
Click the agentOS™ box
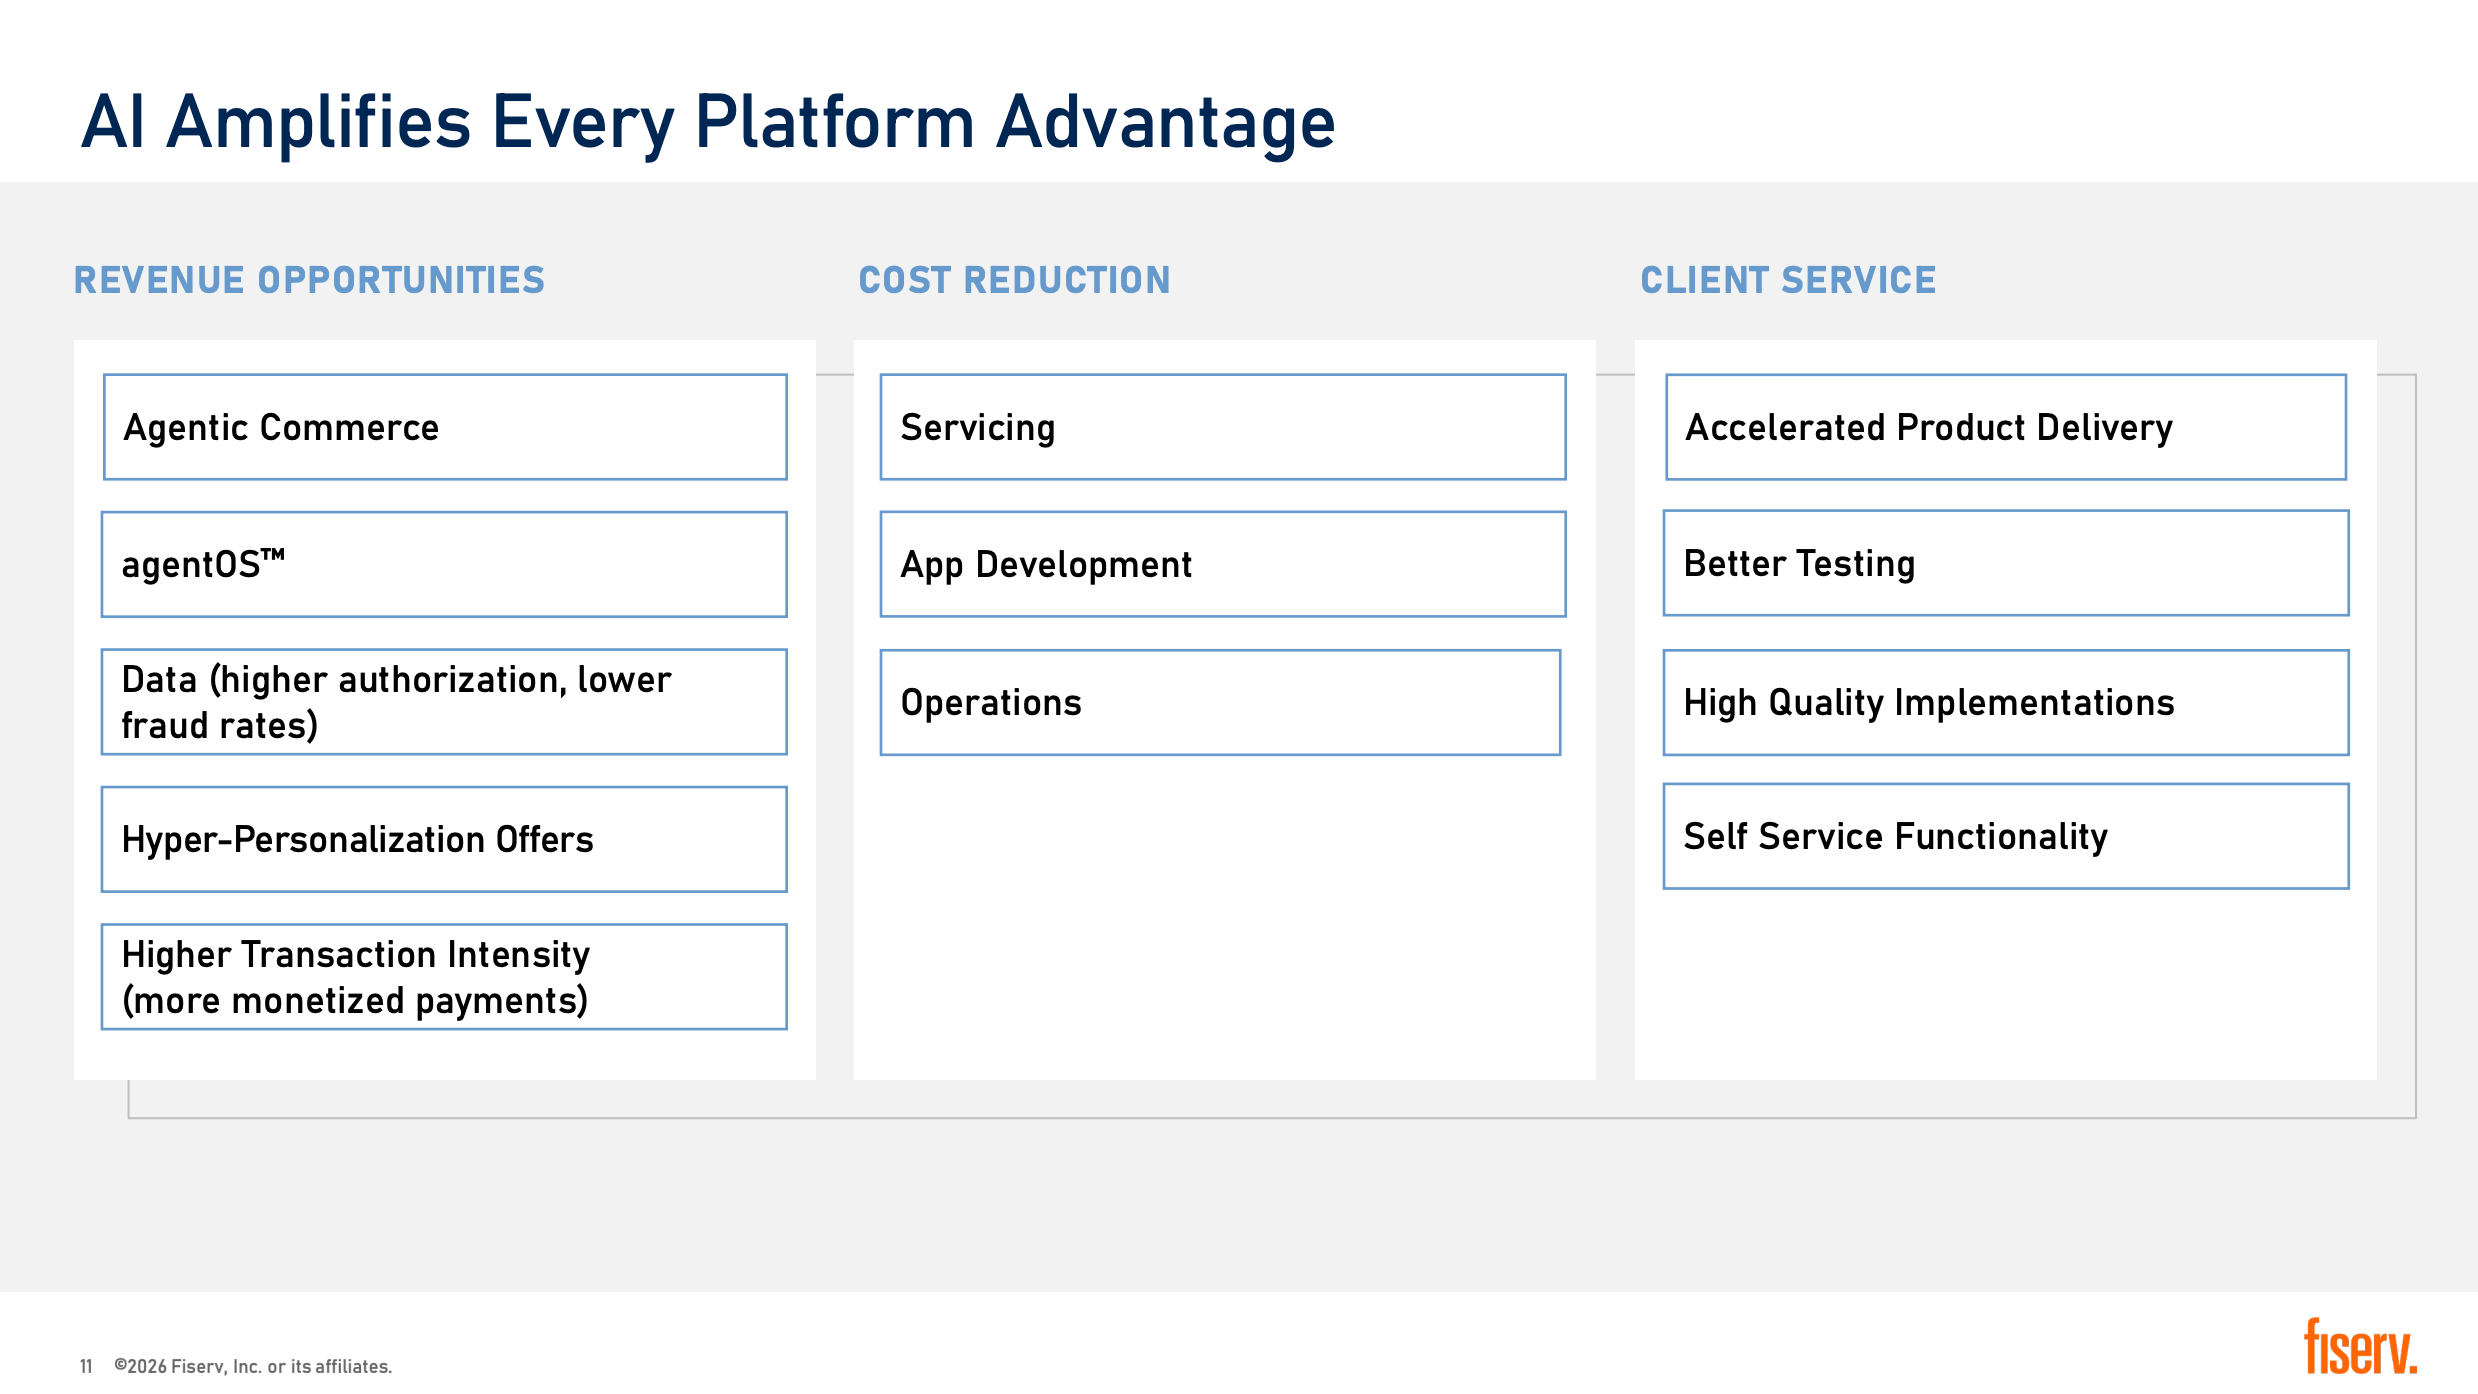(x=444, y=564)
